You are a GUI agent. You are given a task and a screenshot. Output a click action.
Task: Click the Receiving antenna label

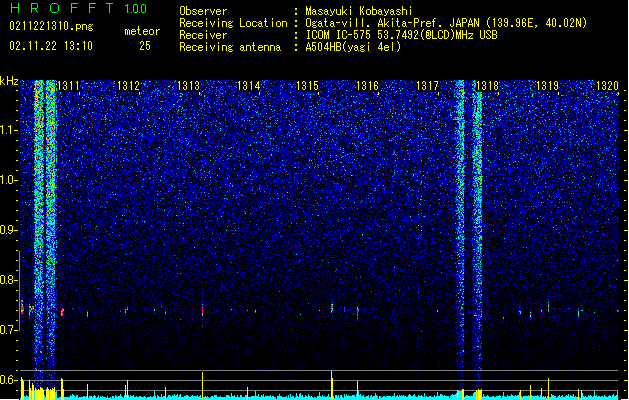point(230,47)
